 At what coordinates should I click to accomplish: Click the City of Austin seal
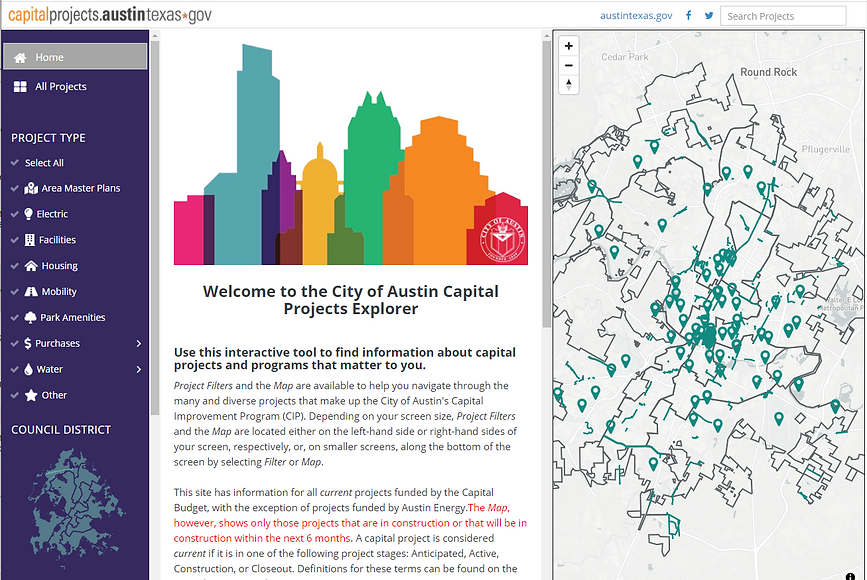tap(502, 239)
